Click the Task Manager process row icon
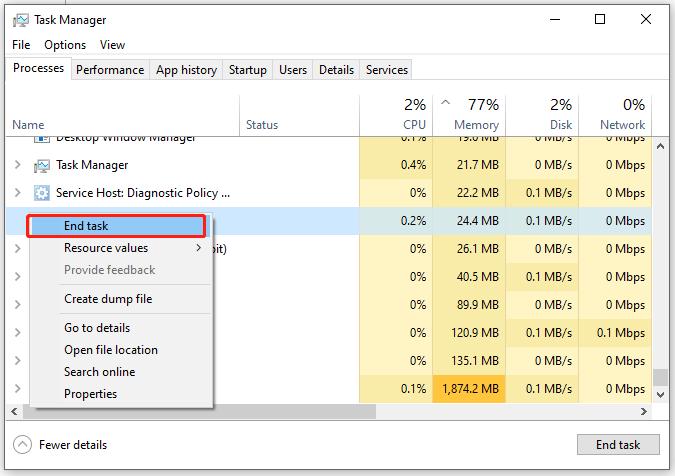 [42, 165]
